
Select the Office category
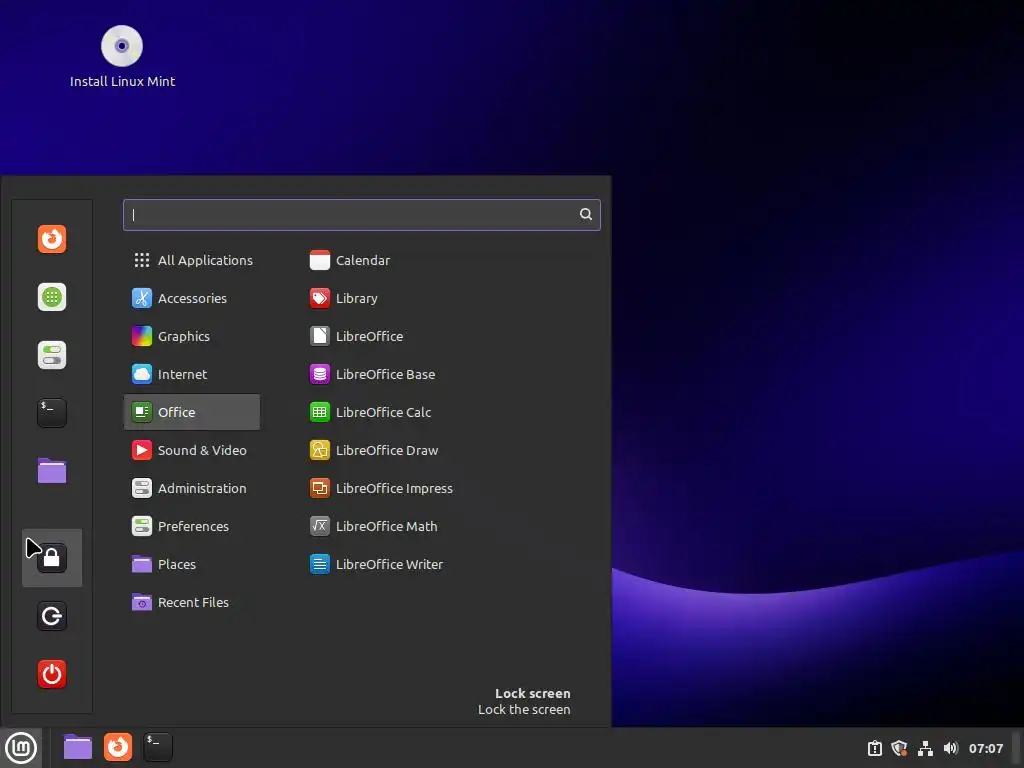click(192, 412)
